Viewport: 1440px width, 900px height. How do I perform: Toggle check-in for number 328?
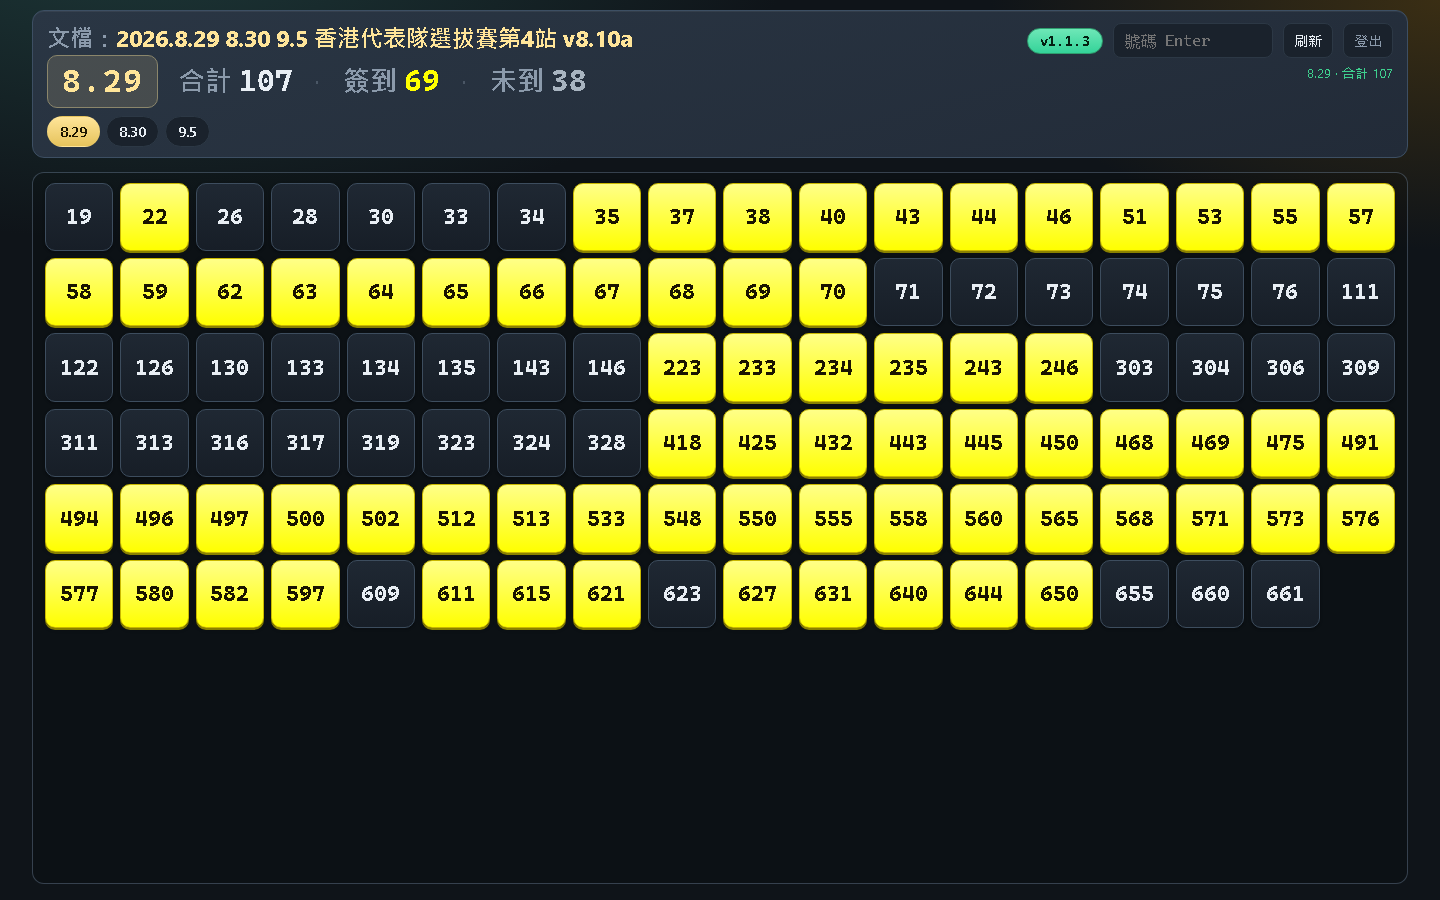(x=607, y=443)
